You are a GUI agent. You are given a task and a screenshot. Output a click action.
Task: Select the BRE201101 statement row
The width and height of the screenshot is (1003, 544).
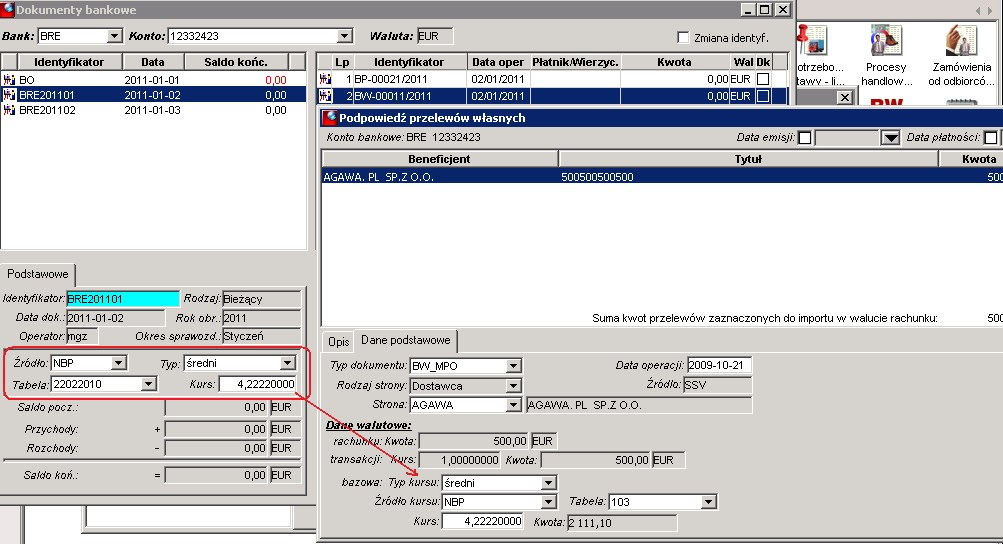(x=154, y=95)
